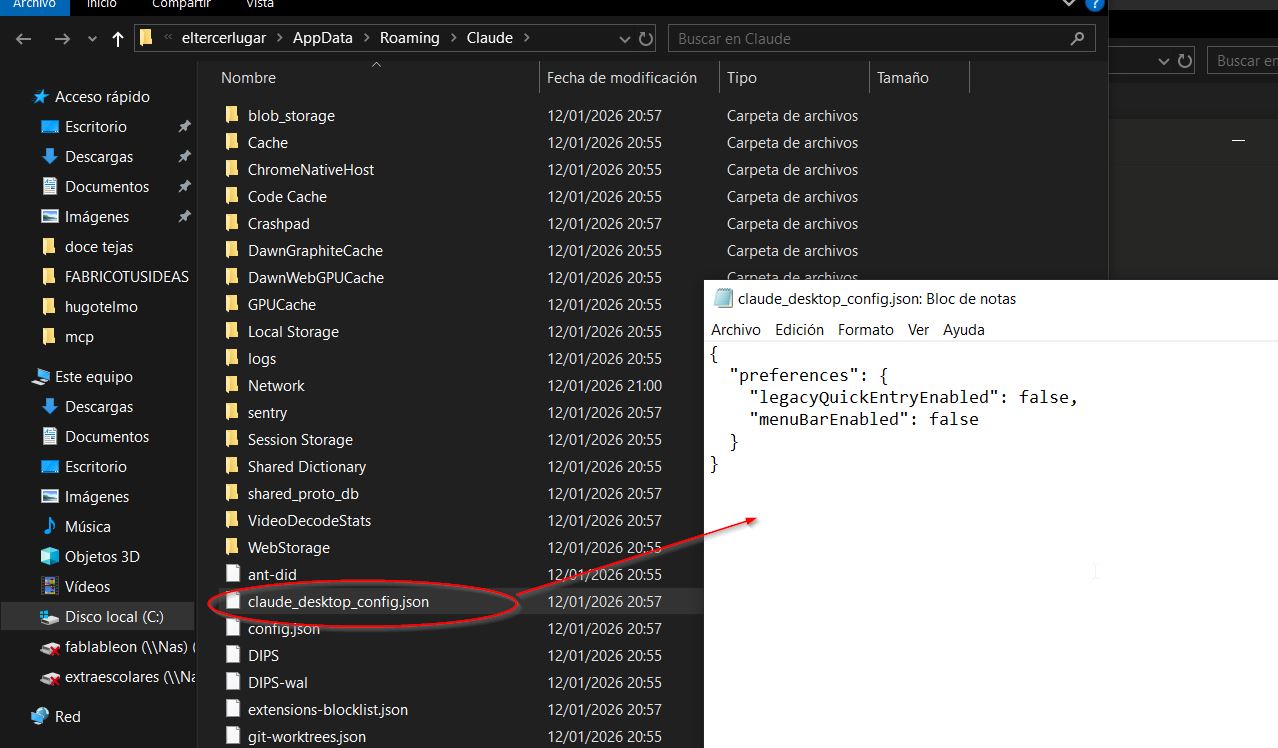Select the claude_desktop_config.json file icon
The width and height of the screenshot is (1278, 748).
[x=232, y=602]
